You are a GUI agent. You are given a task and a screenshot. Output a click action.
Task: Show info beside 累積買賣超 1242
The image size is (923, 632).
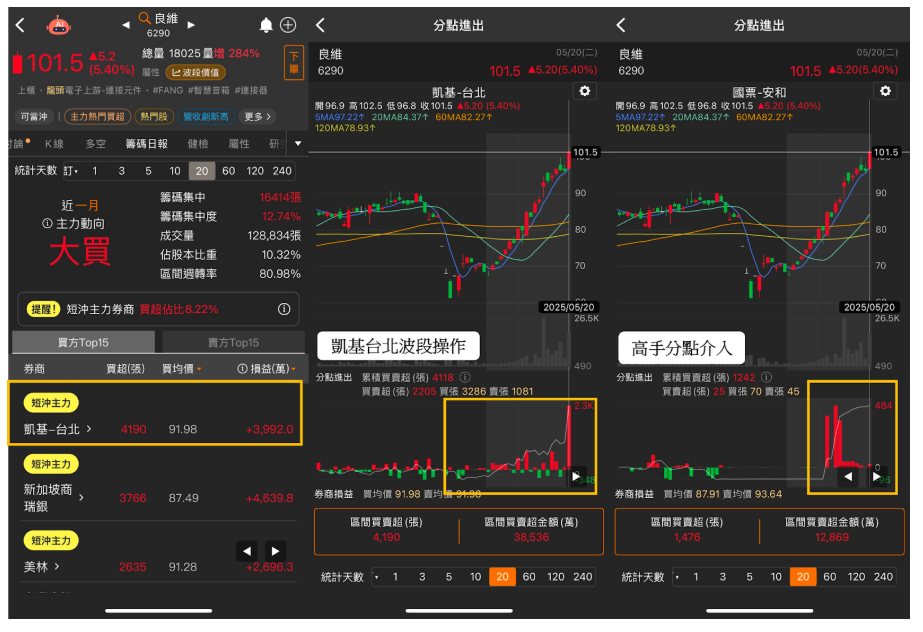click(766, 377)
